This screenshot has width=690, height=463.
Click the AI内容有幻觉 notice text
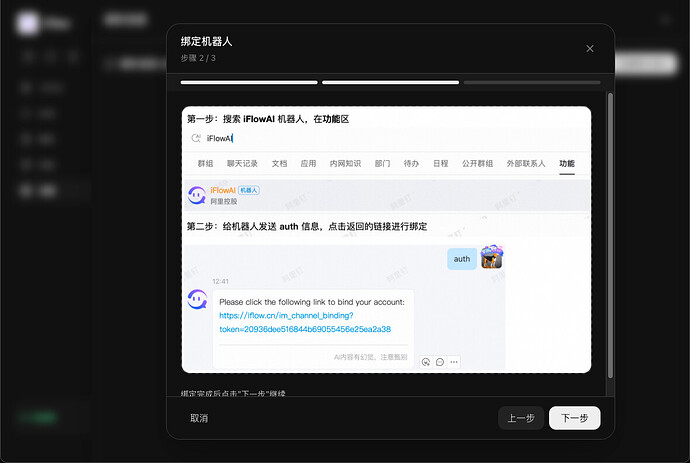[371, 357]
